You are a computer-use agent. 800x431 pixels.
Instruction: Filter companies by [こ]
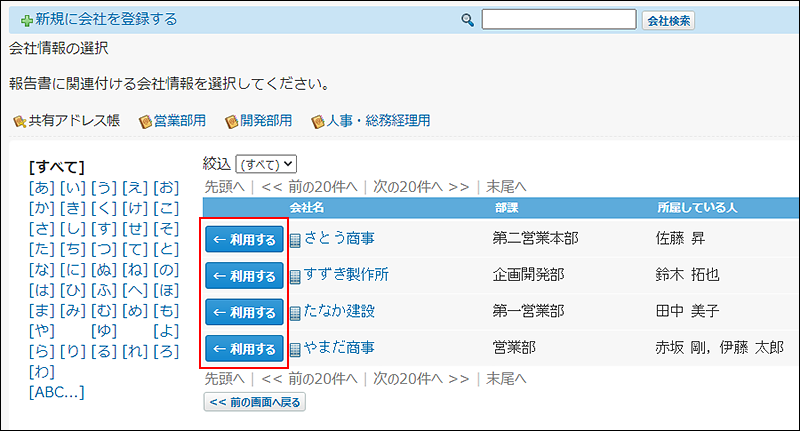point(166,208)
